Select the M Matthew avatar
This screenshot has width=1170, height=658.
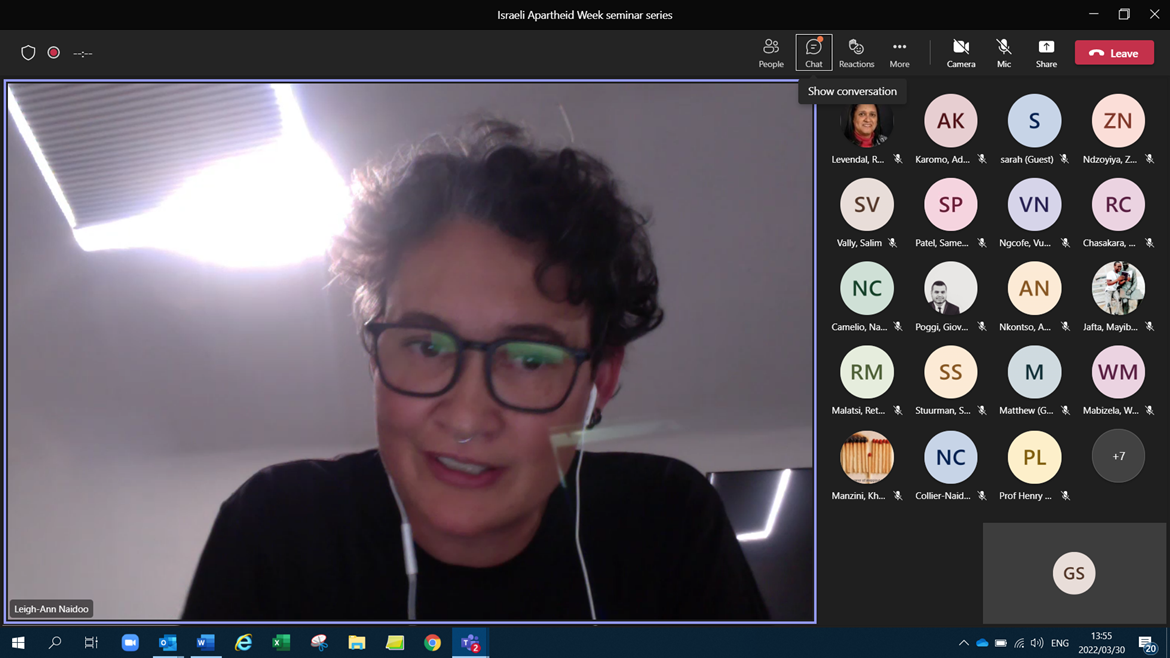(x=1034, y=372)
